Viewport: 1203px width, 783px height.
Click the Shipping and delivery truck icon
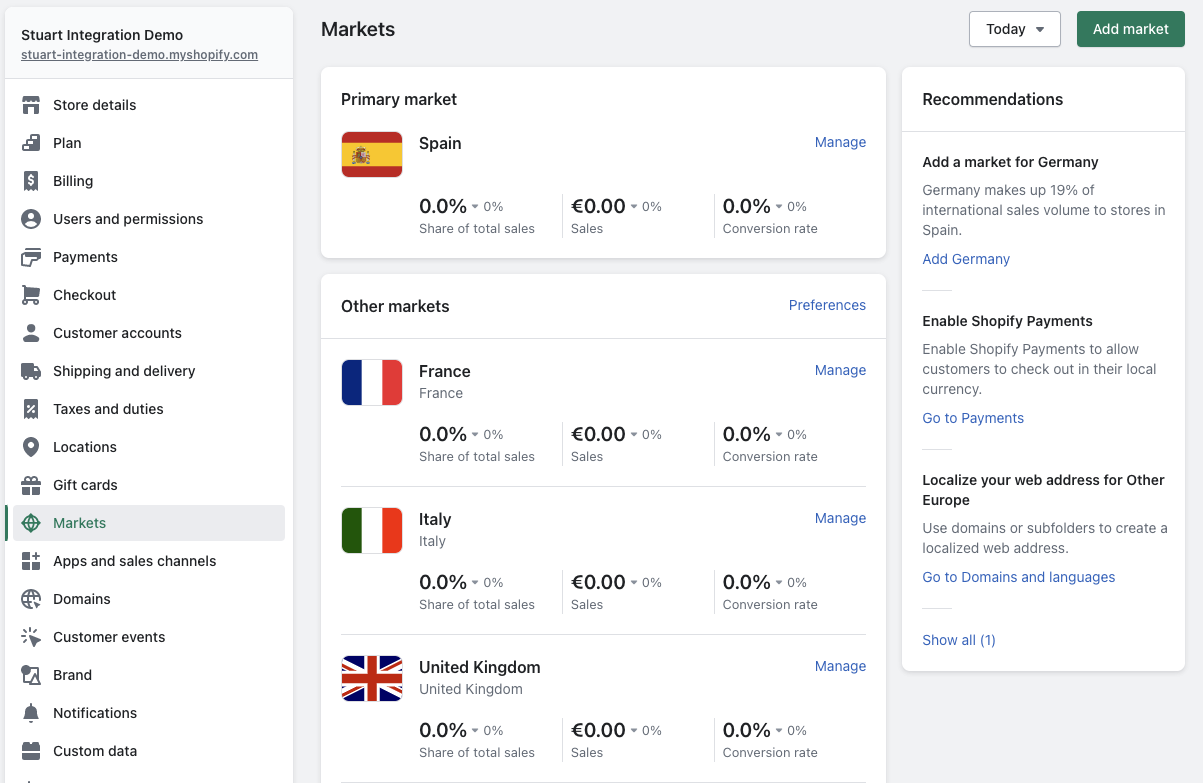(31, 371)
